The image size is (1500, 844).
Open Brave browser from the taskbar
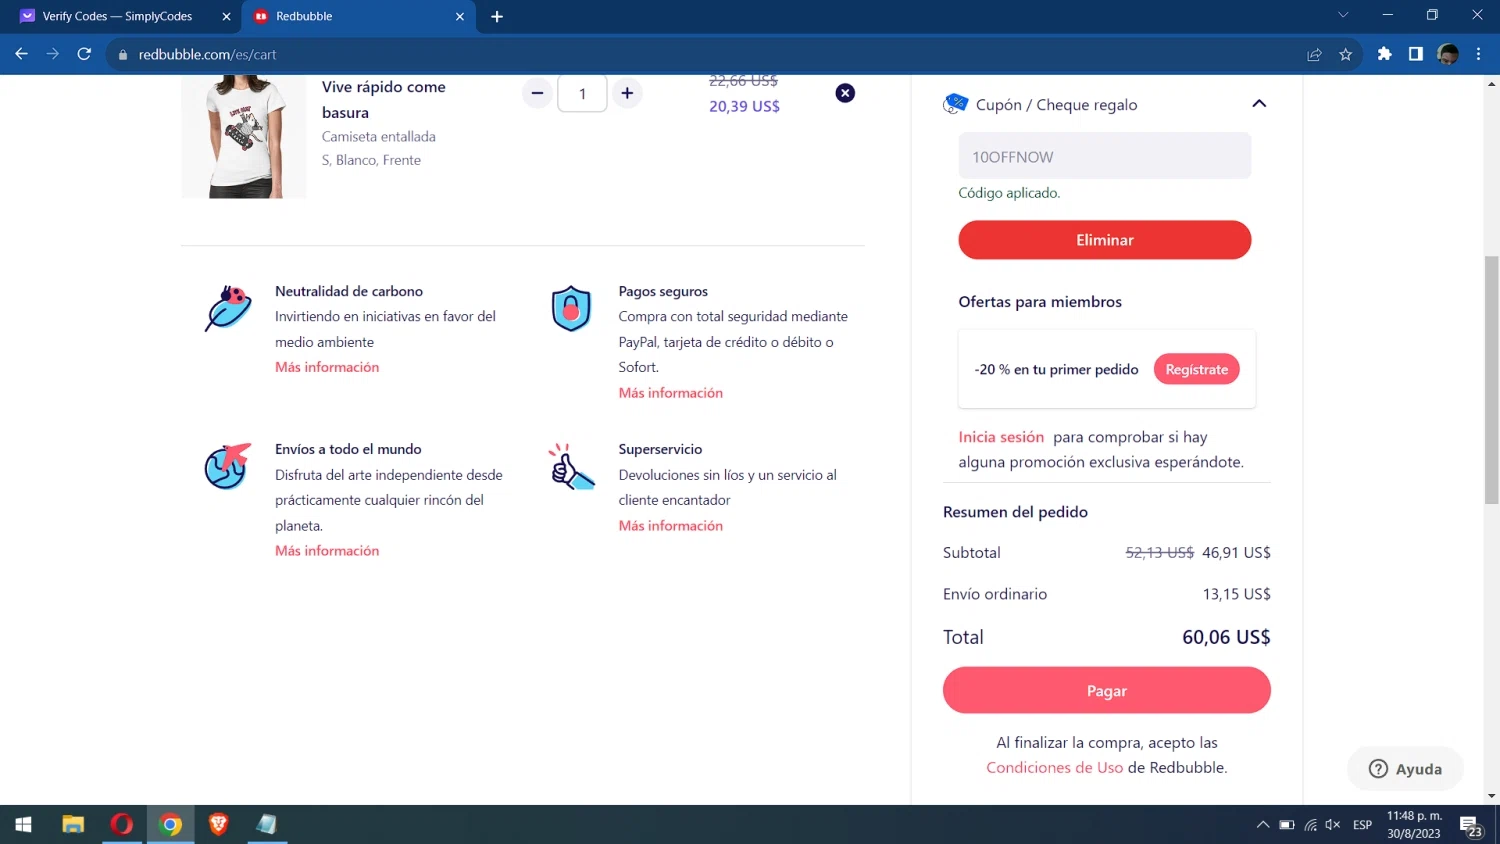click(219, 824)
